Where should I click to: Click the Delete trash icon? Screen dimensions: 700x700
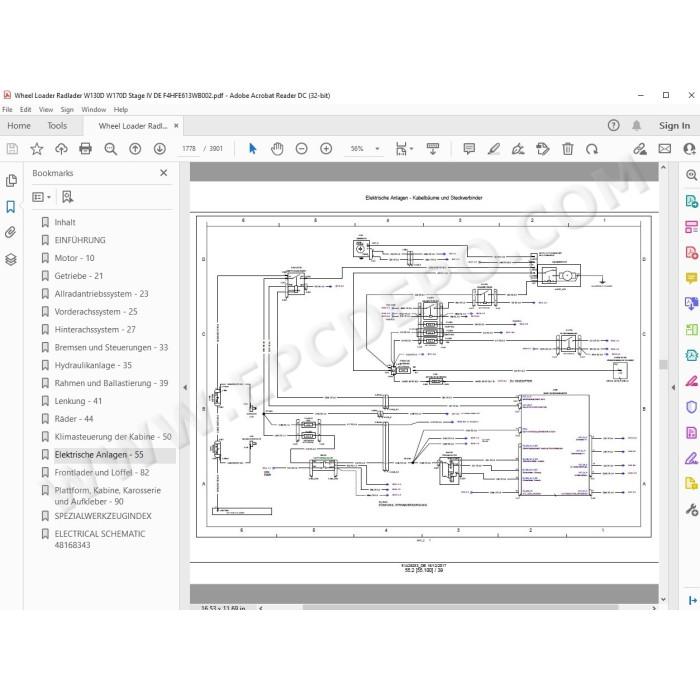click(567, 149)
